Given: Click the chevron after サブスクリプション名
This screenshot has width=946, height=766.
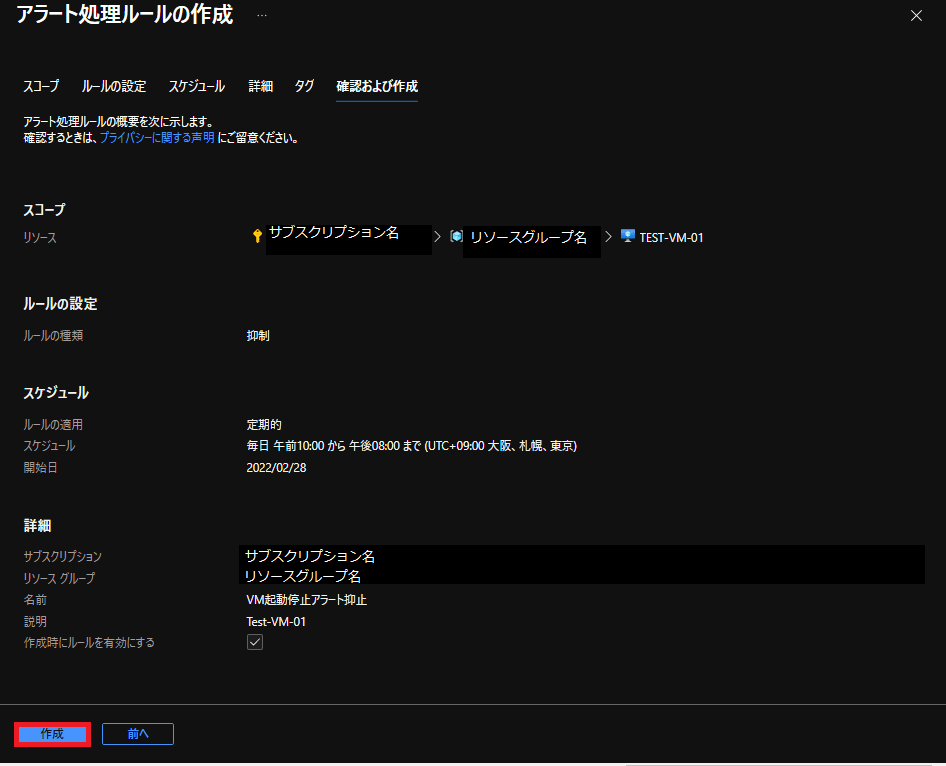Looking at the screenshot, I should click(437, 237).
